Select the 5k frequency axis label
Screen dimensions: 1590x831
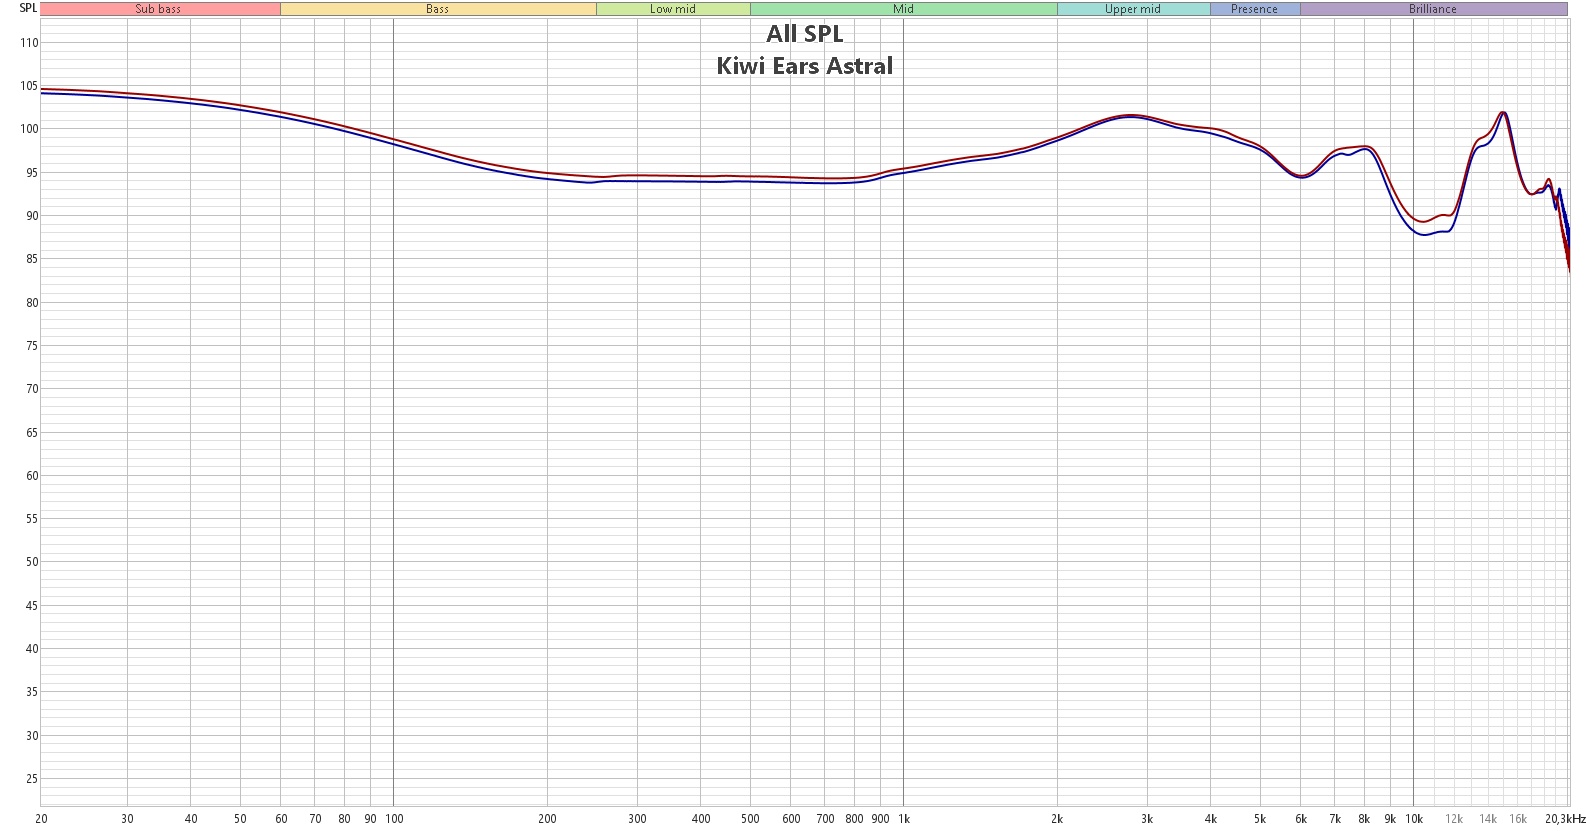coord(1260,819)
